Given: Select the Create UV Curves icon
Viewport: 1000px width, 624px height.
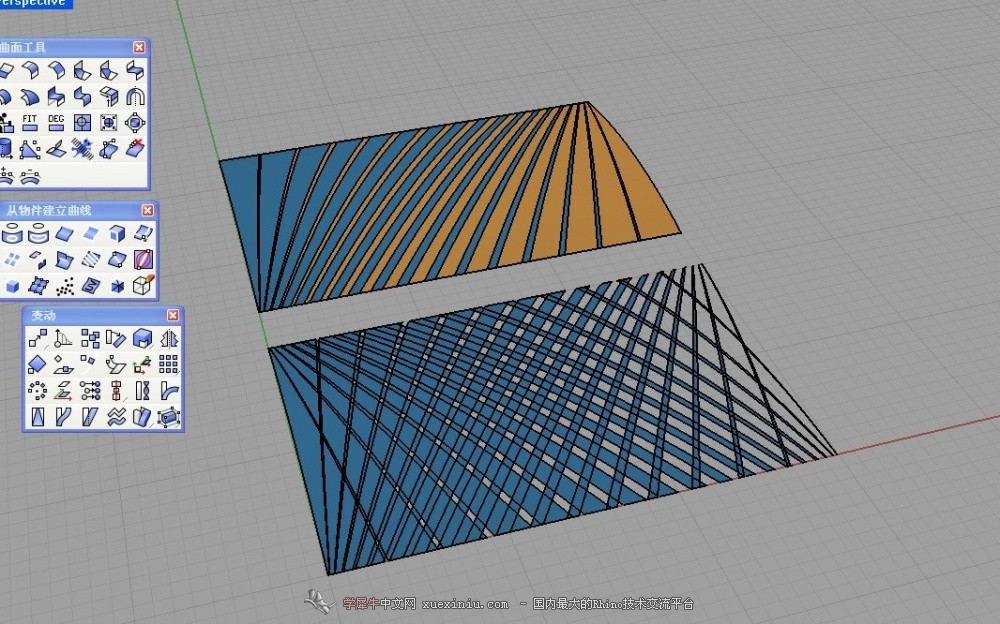Looking at the screenshot, I should point(91,286).
